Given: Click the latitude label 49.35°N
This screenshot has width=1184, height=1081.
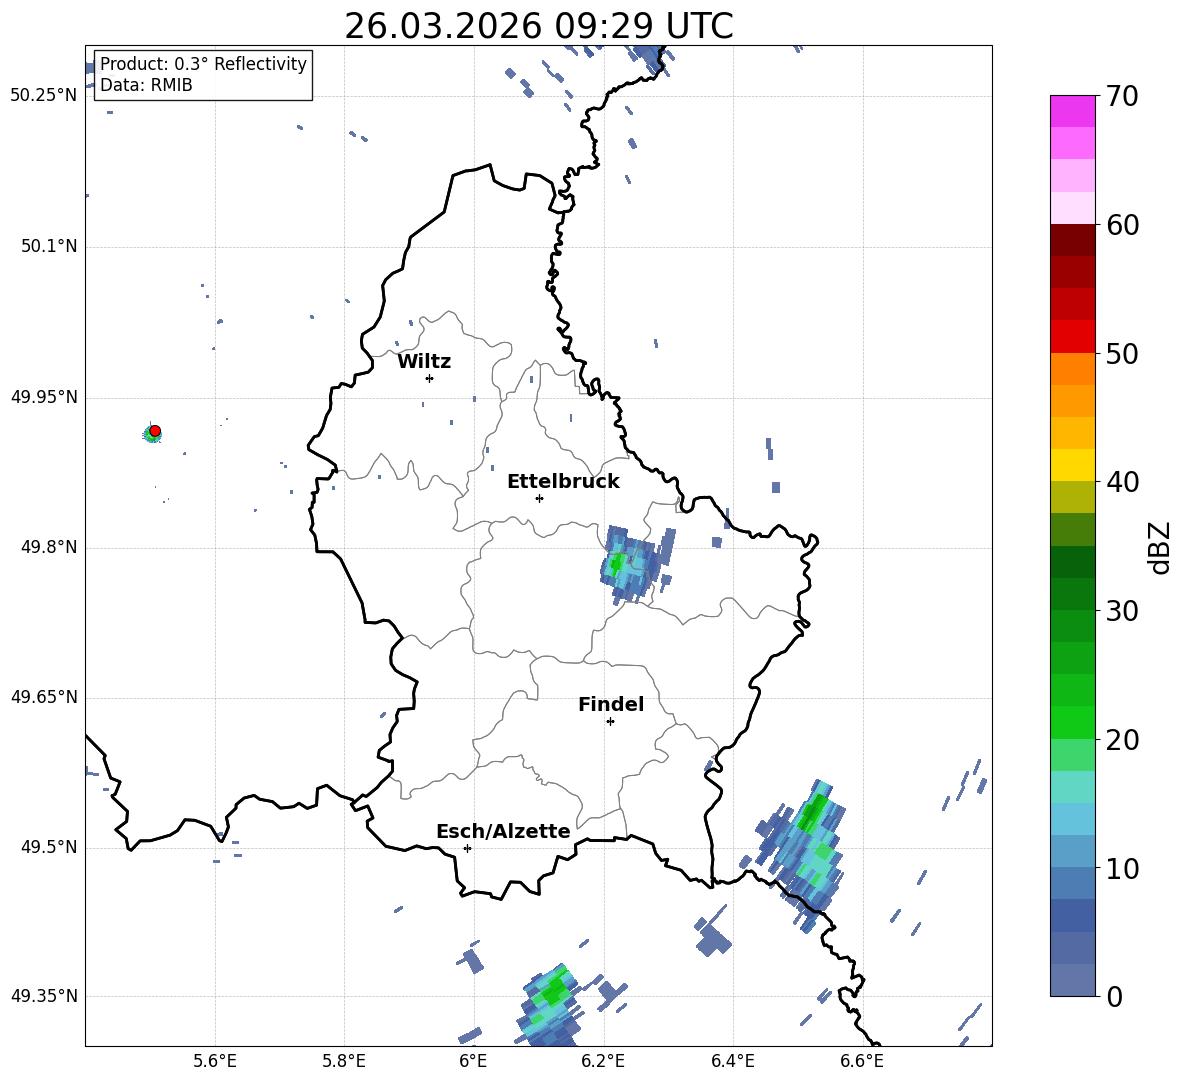Looking at the screenshot, I should tap(44, 996).
